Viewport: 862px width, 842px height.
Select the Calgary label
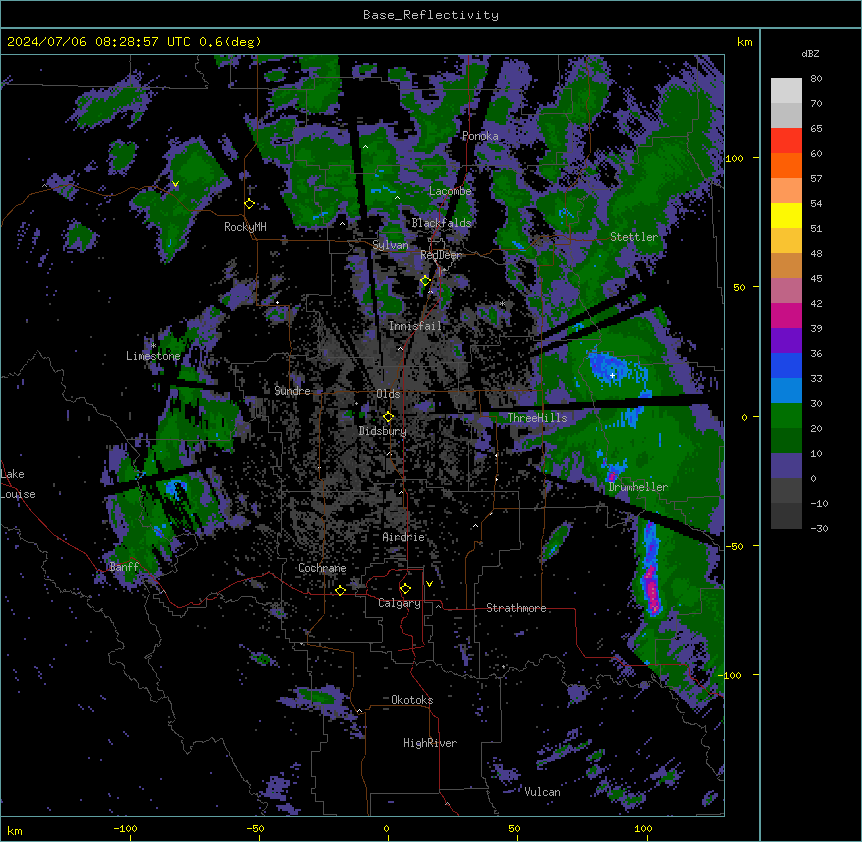(x=399, y=603)
